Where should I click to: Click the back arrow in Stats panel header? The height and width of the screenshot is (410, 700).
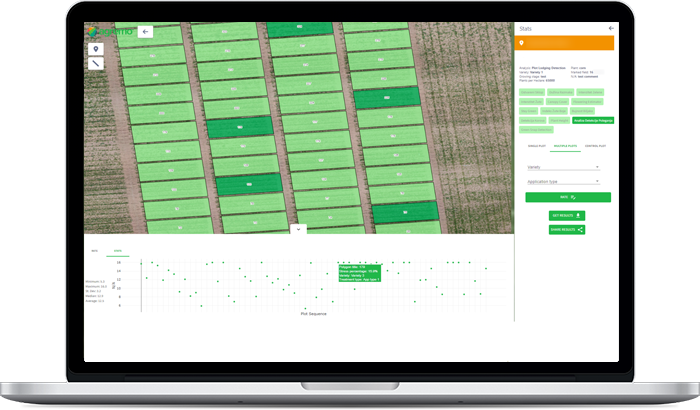click(611, 29)
